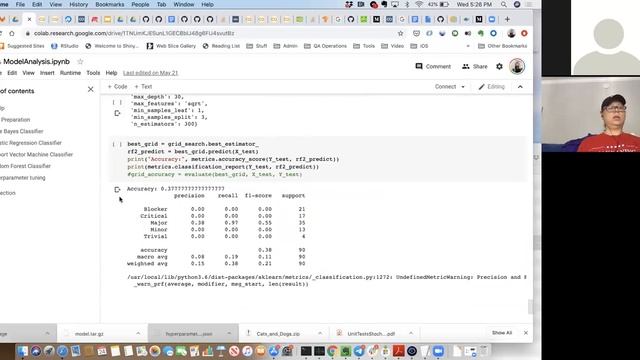The width and height of the screenshot is (640, 360).
Task: Close the table of contents panel
Action: 91,89
